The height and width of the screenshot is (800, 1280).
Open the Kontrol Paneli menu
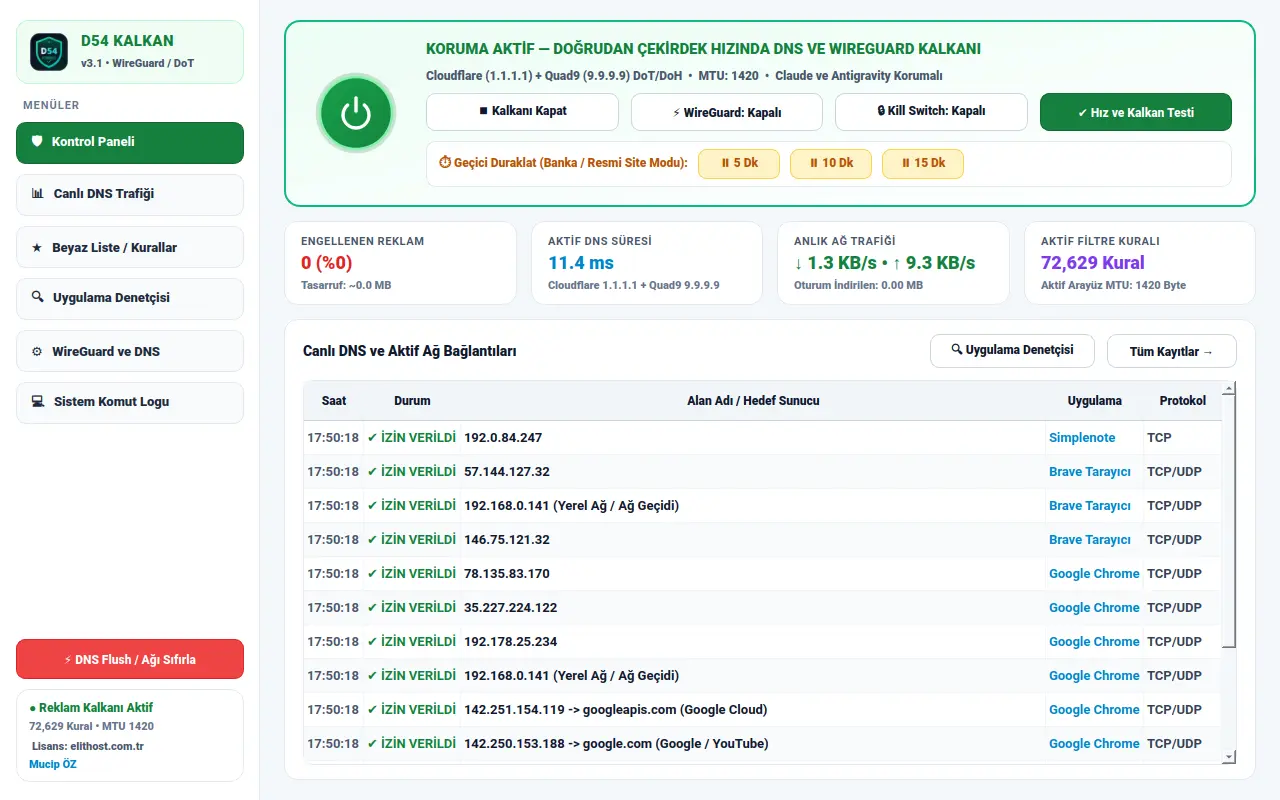130,142
